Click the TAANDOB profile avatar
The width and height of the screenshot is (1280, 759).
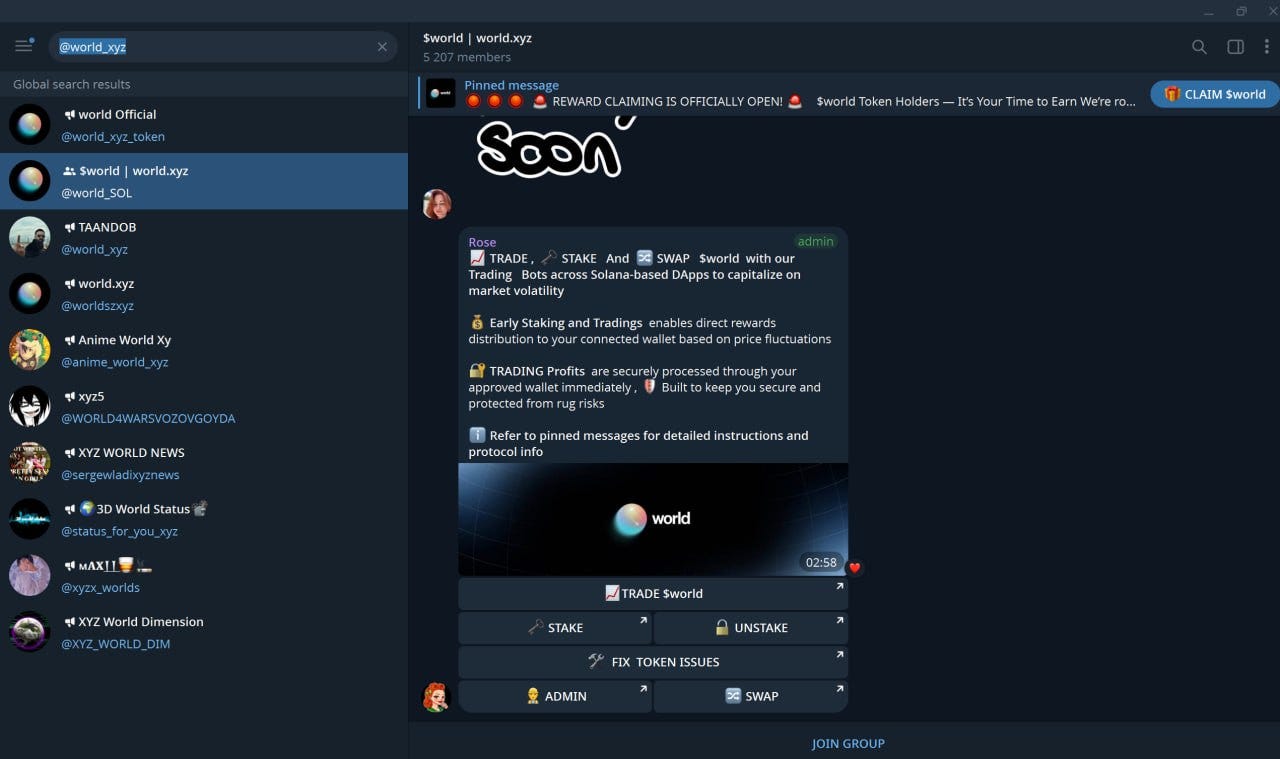tap(30, 238)
